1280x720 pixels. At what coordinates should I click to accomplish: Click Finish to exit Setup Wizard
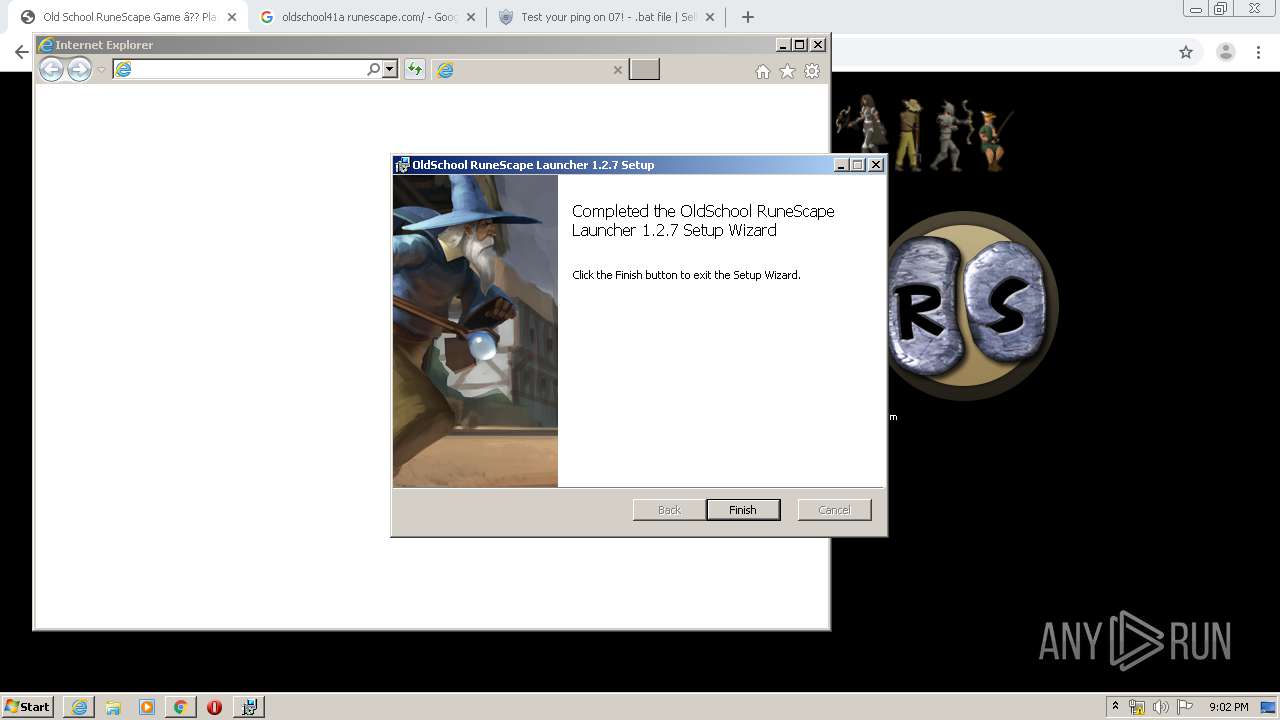[x=743, y=510]
